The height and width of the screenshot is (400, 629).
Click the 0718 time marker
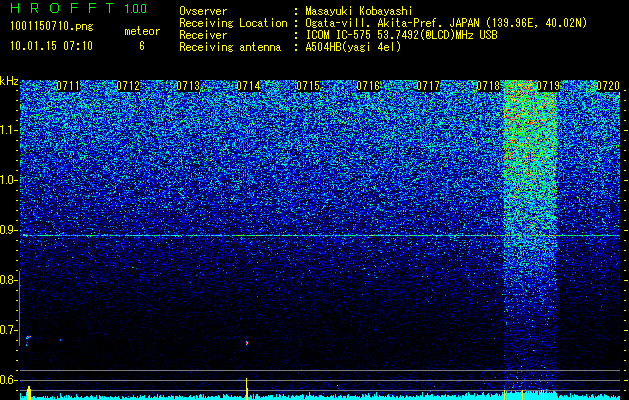click(488, 86)
